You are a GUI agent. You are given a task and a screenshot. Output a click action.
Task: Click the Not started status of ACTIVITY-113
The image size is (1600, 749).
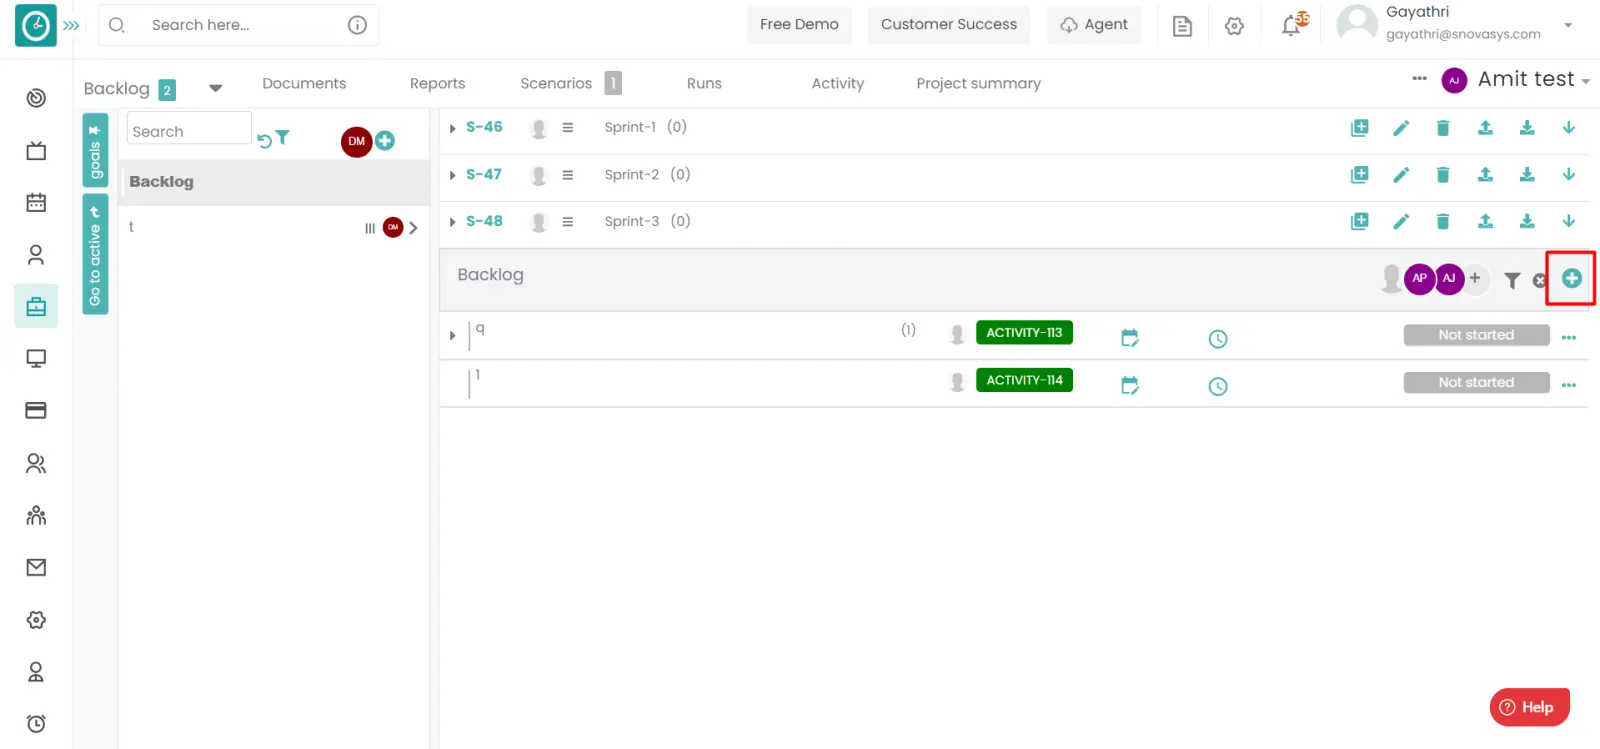pyautogui.click(x=1475, y=335)
